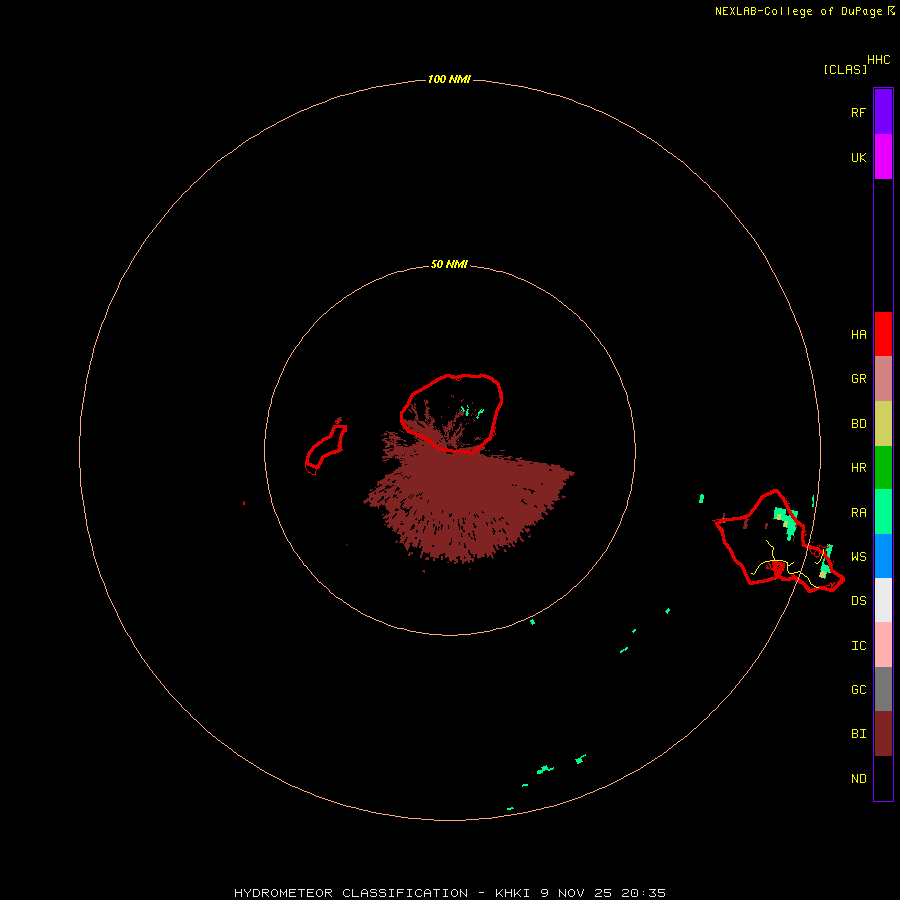Click the RF legend label
The image size is (900, 900).
click(858, 112)
